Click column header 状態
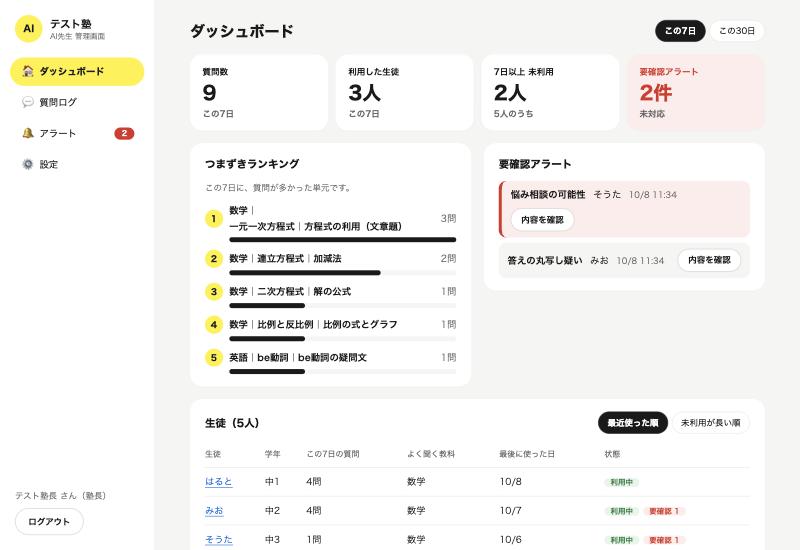Viewport: 800px width, 550px height. (612, 454)
